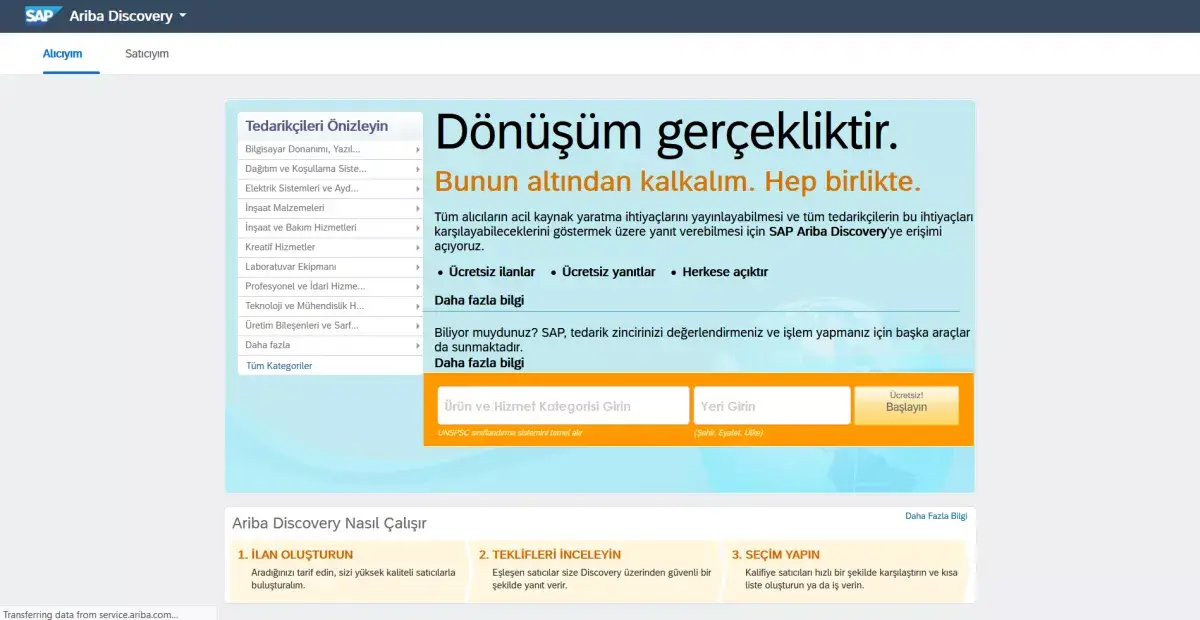
Task: Click Daha fazla bilgi below bullet list
Action: click(479, 300)
